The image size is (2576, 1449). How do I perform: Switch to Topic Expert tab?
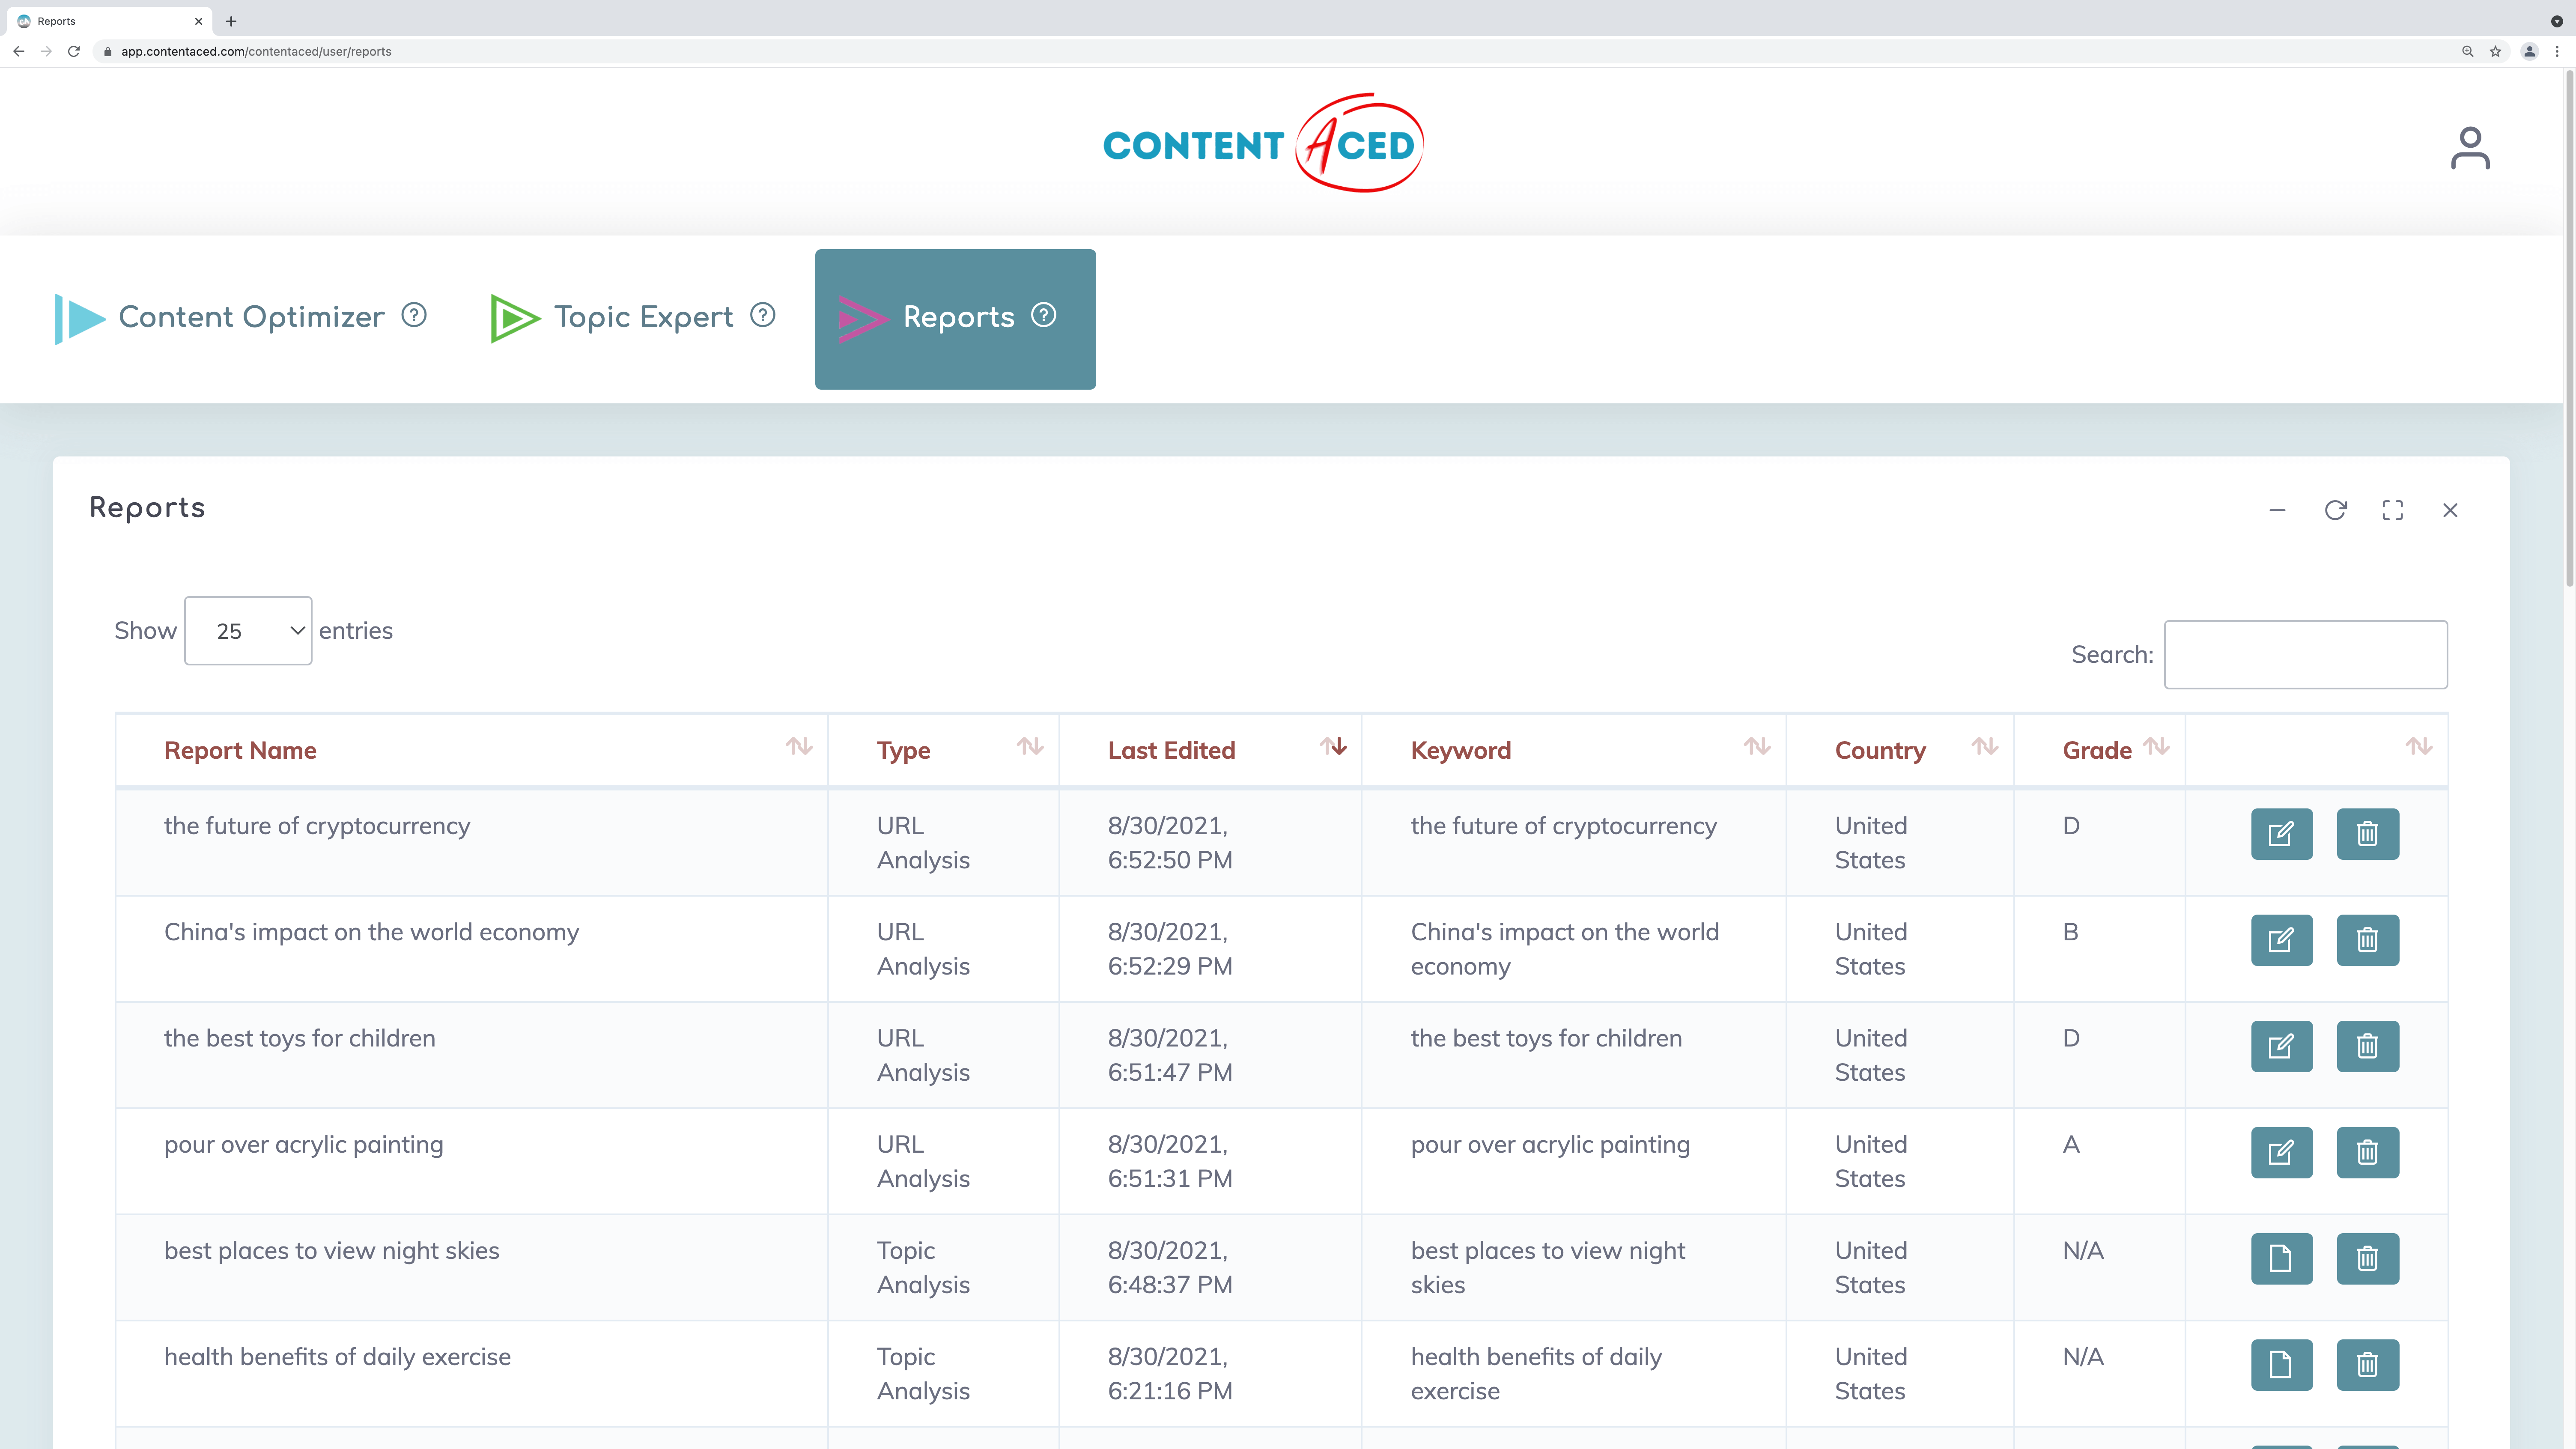[x=632, y=318]
